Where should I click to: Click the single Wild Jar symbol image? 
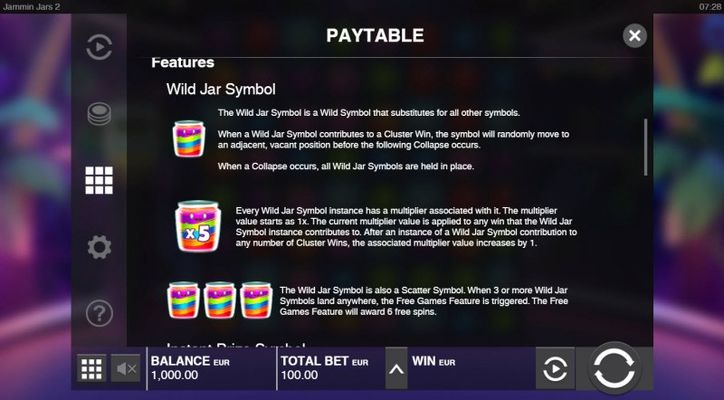pos(188,139)
